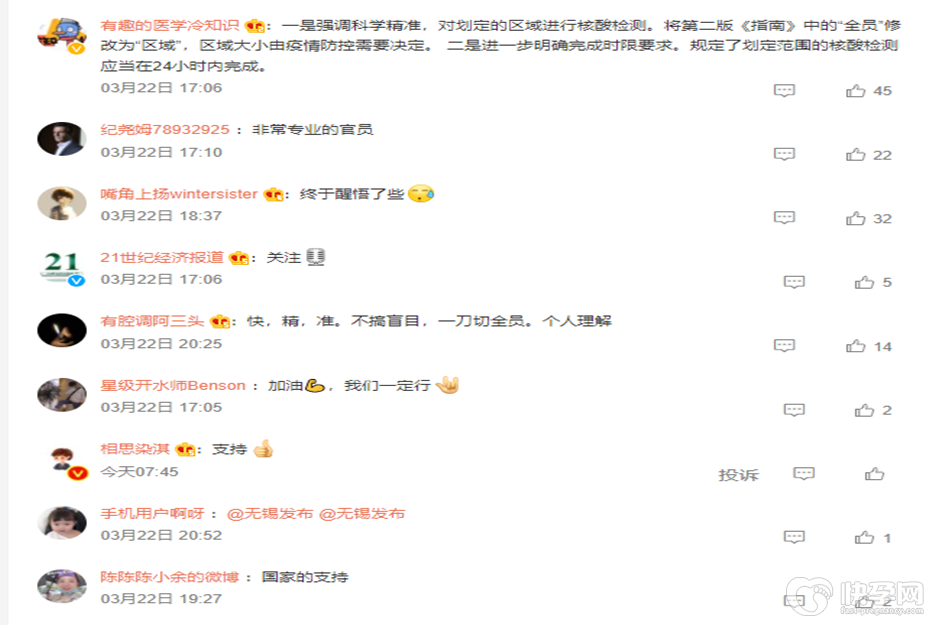The width and height of the screenshot is (935, 625).
Task: Click 纪尧姆78932925's avatar picture
Action: point(62,139)
